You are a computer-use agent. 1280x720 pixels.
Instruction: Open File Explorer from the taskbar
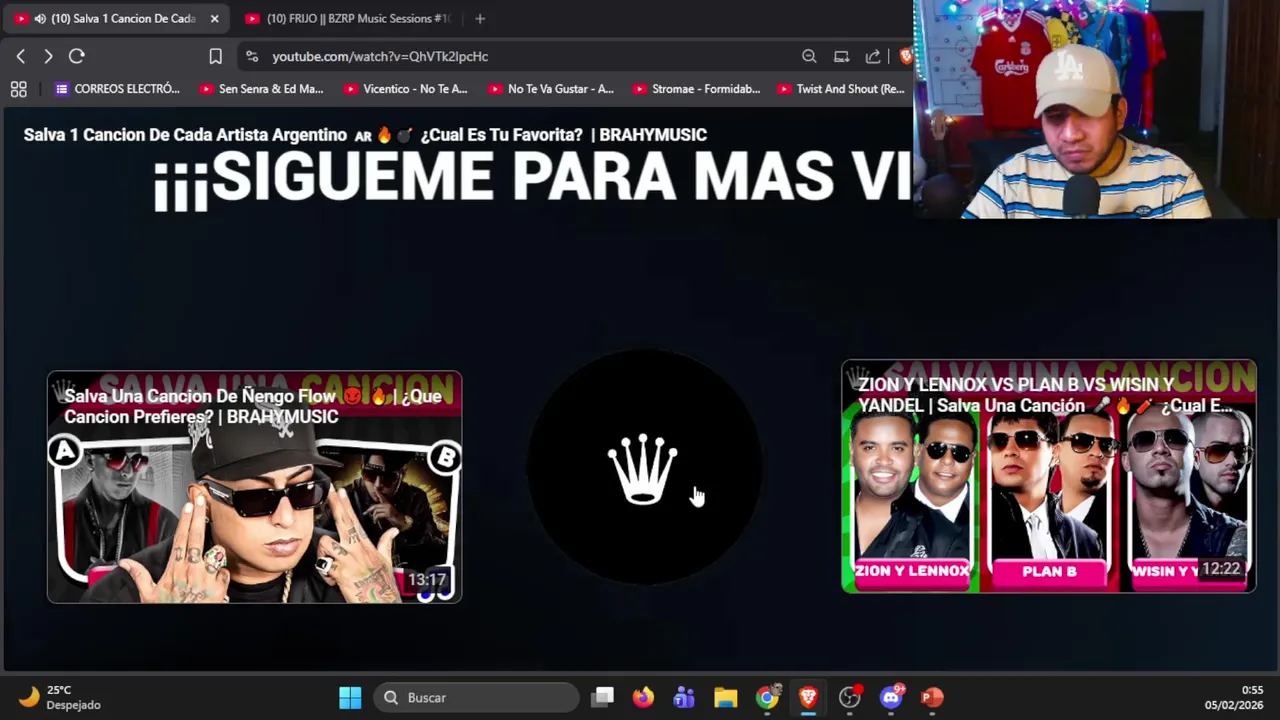pyautogui.click(x=725, y=698)
